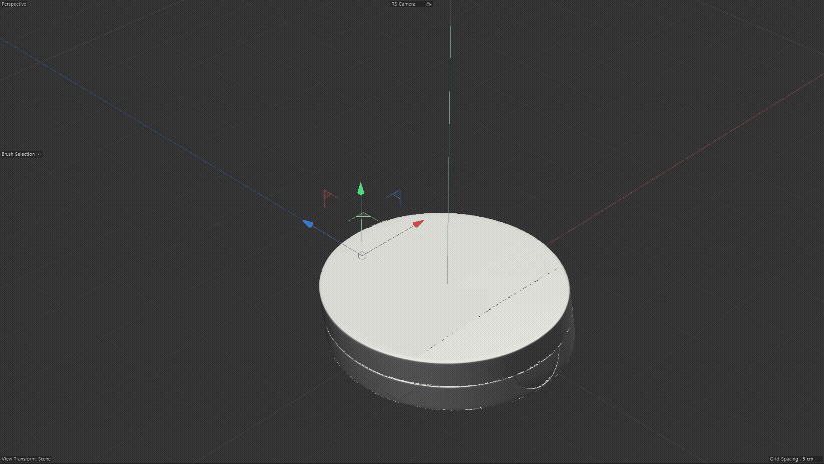Click the green-marked plane band on the Y axis
Screen dimensions: 824x464
pos(363,216)
